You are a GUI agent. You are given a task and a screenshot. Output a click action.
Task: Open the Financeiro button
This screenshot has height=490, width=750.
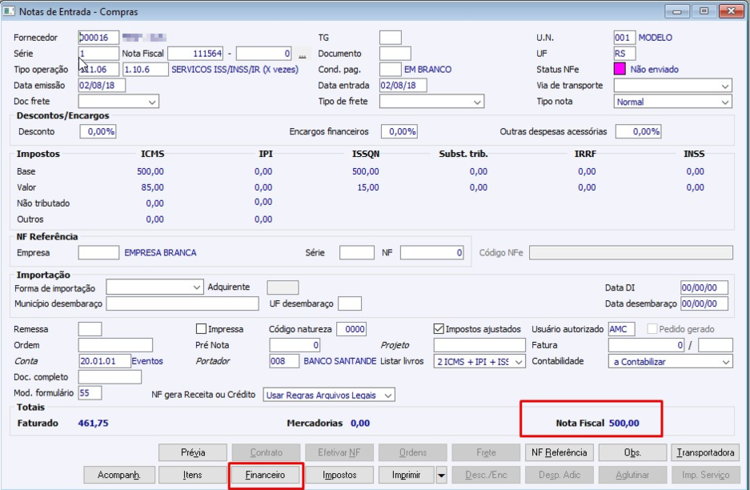pyautogui.click(x=265, y=475)
